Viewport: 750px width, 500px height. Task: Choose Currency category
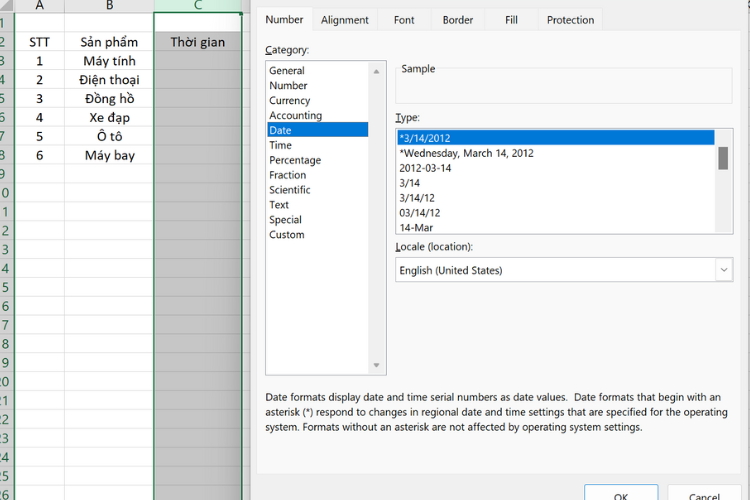[x=318, y=100]
